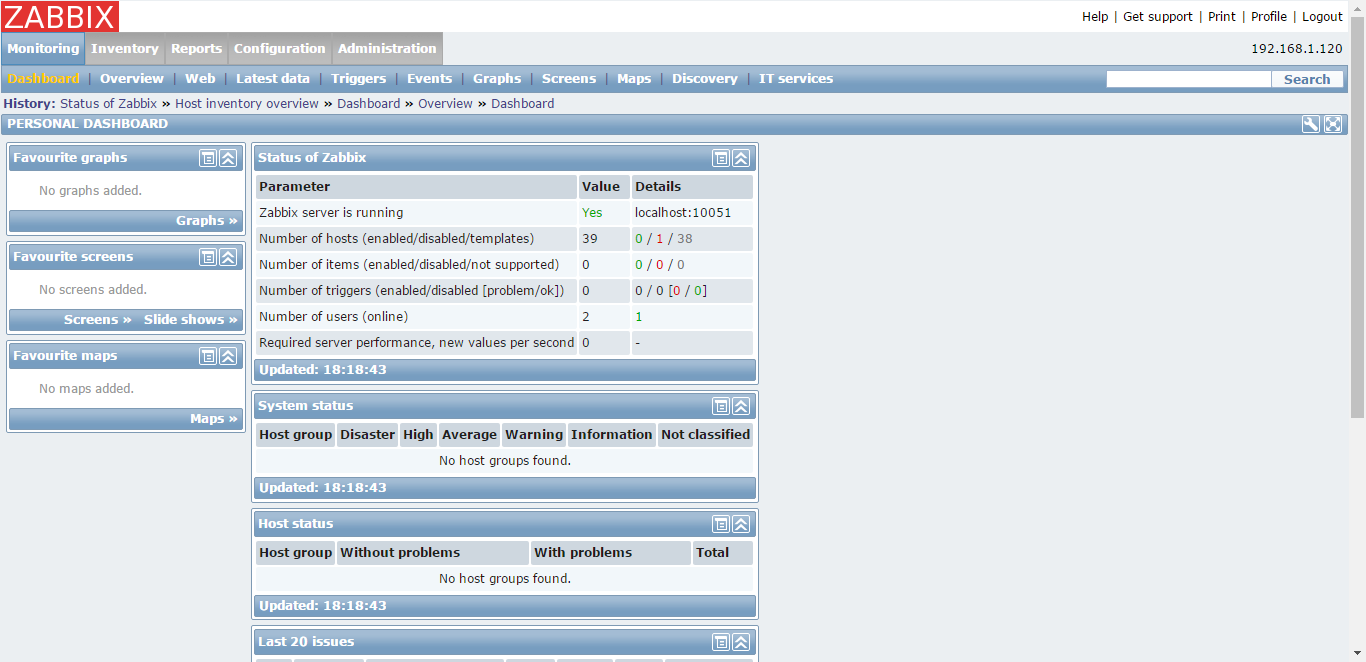The width and height of the screenshot is (1366, 662).
Task: Open the Get support link
Action: (x=1158, y=16)
